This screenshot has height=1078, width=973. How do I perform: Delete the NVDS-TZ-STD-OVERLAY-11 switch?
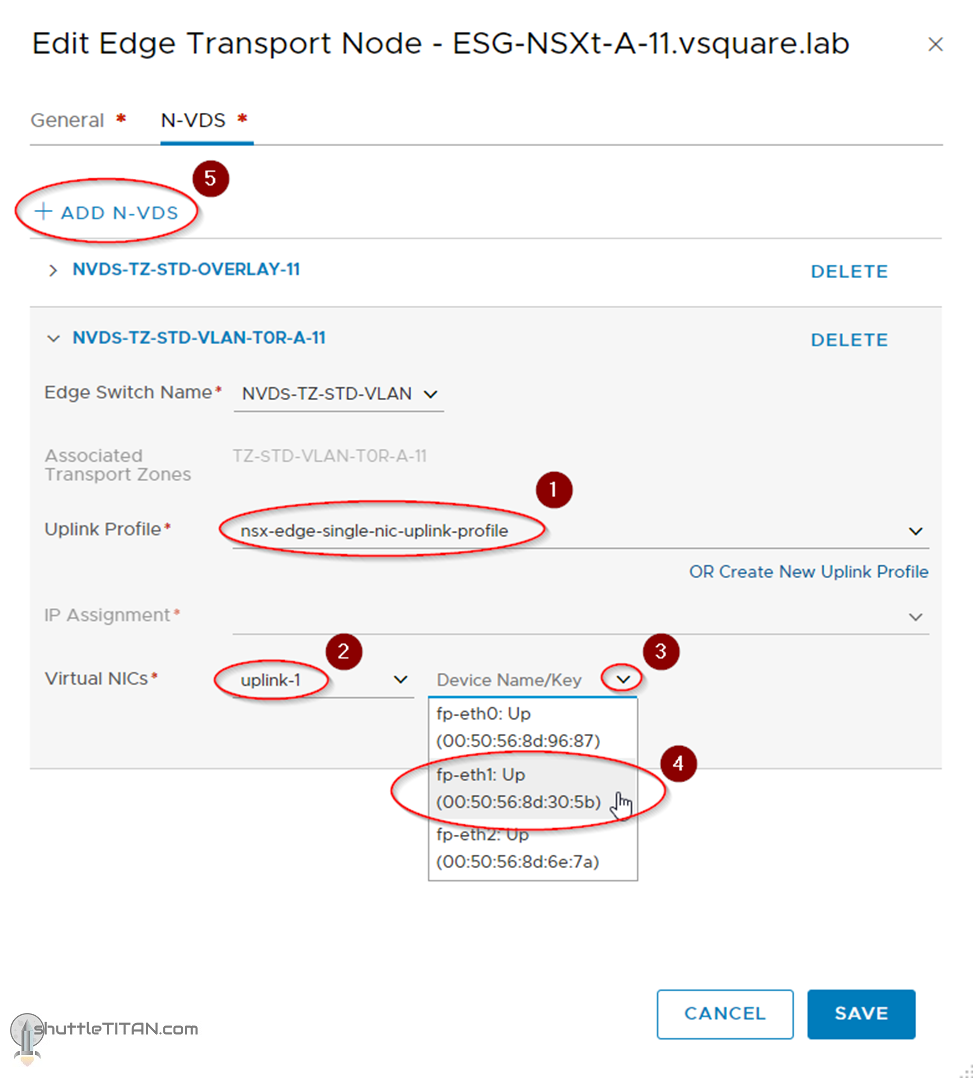pyautogui.click(x=848, y=271)
